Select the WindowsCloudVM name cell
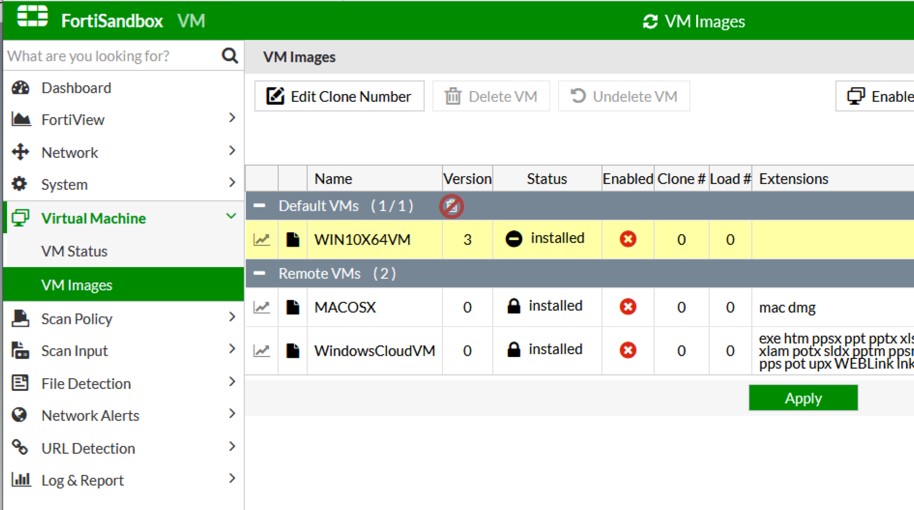The height and width of the screenshot is (510, 914). pyautogui.click(x=375, y=350)
